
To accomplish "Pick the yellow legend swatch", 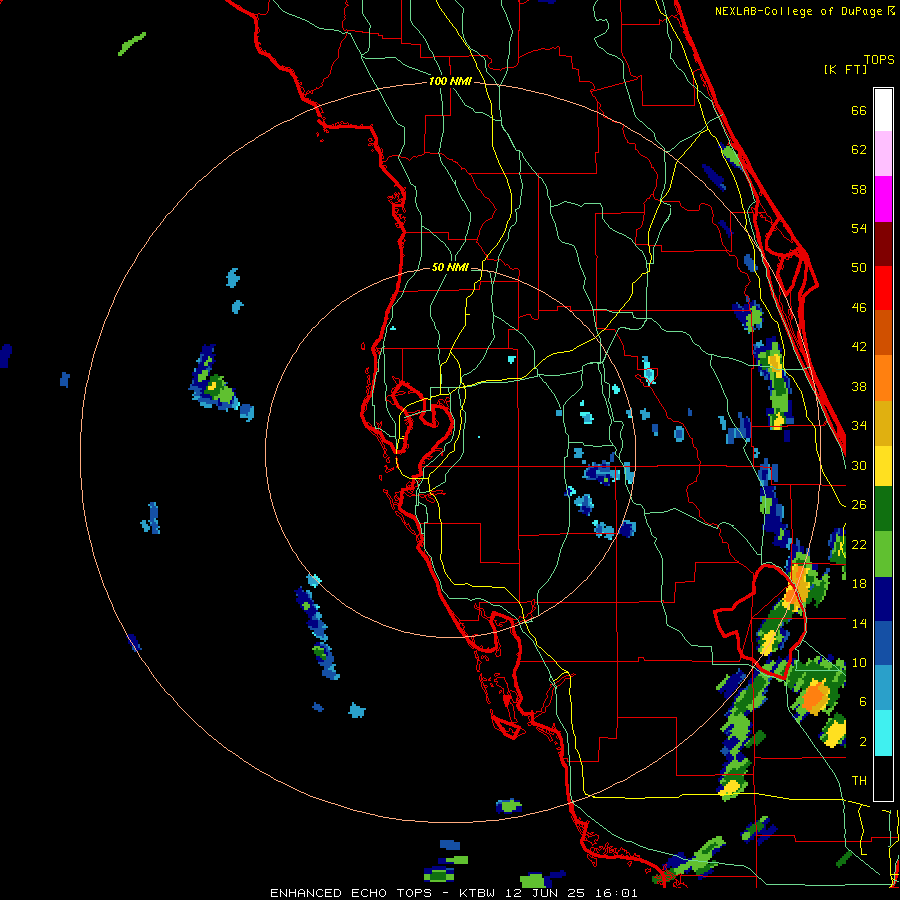I will (x=883, y=466).
